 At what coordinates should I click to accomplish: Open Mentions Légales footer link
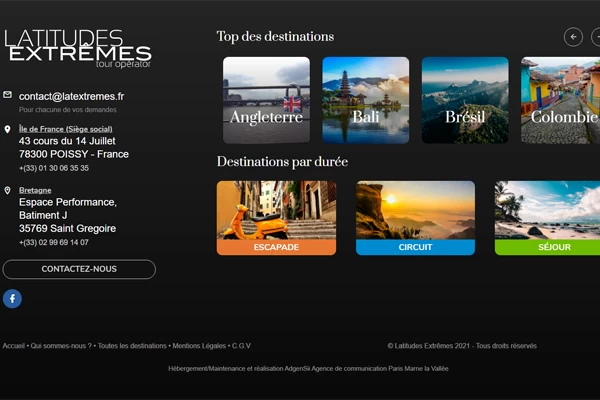point(199,346)
